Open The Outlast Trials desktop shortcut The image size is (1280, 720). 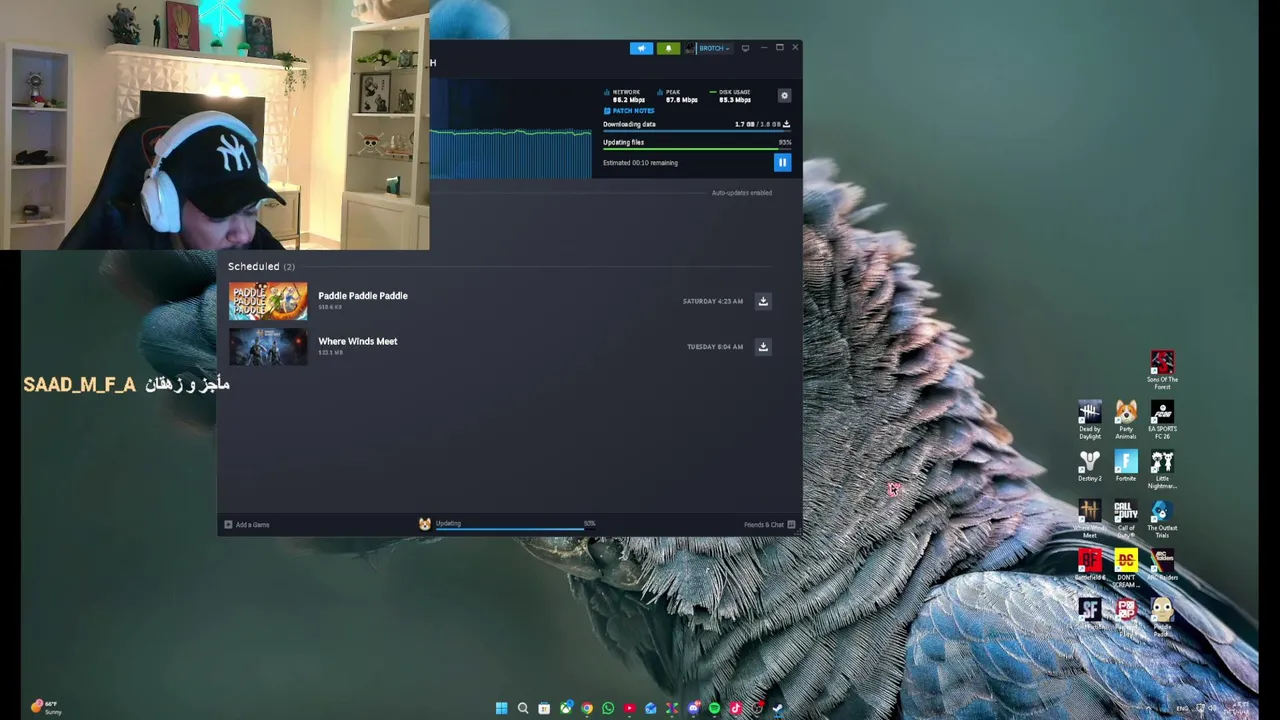1162,519
